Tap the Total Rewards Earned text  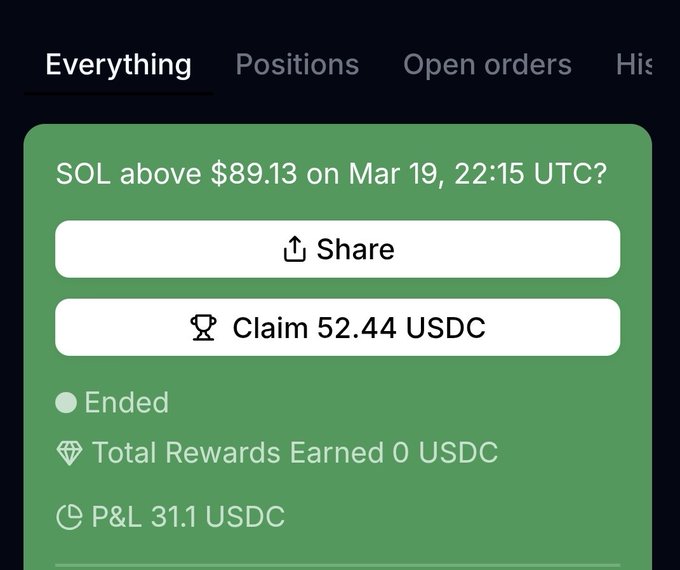(238, 453)
